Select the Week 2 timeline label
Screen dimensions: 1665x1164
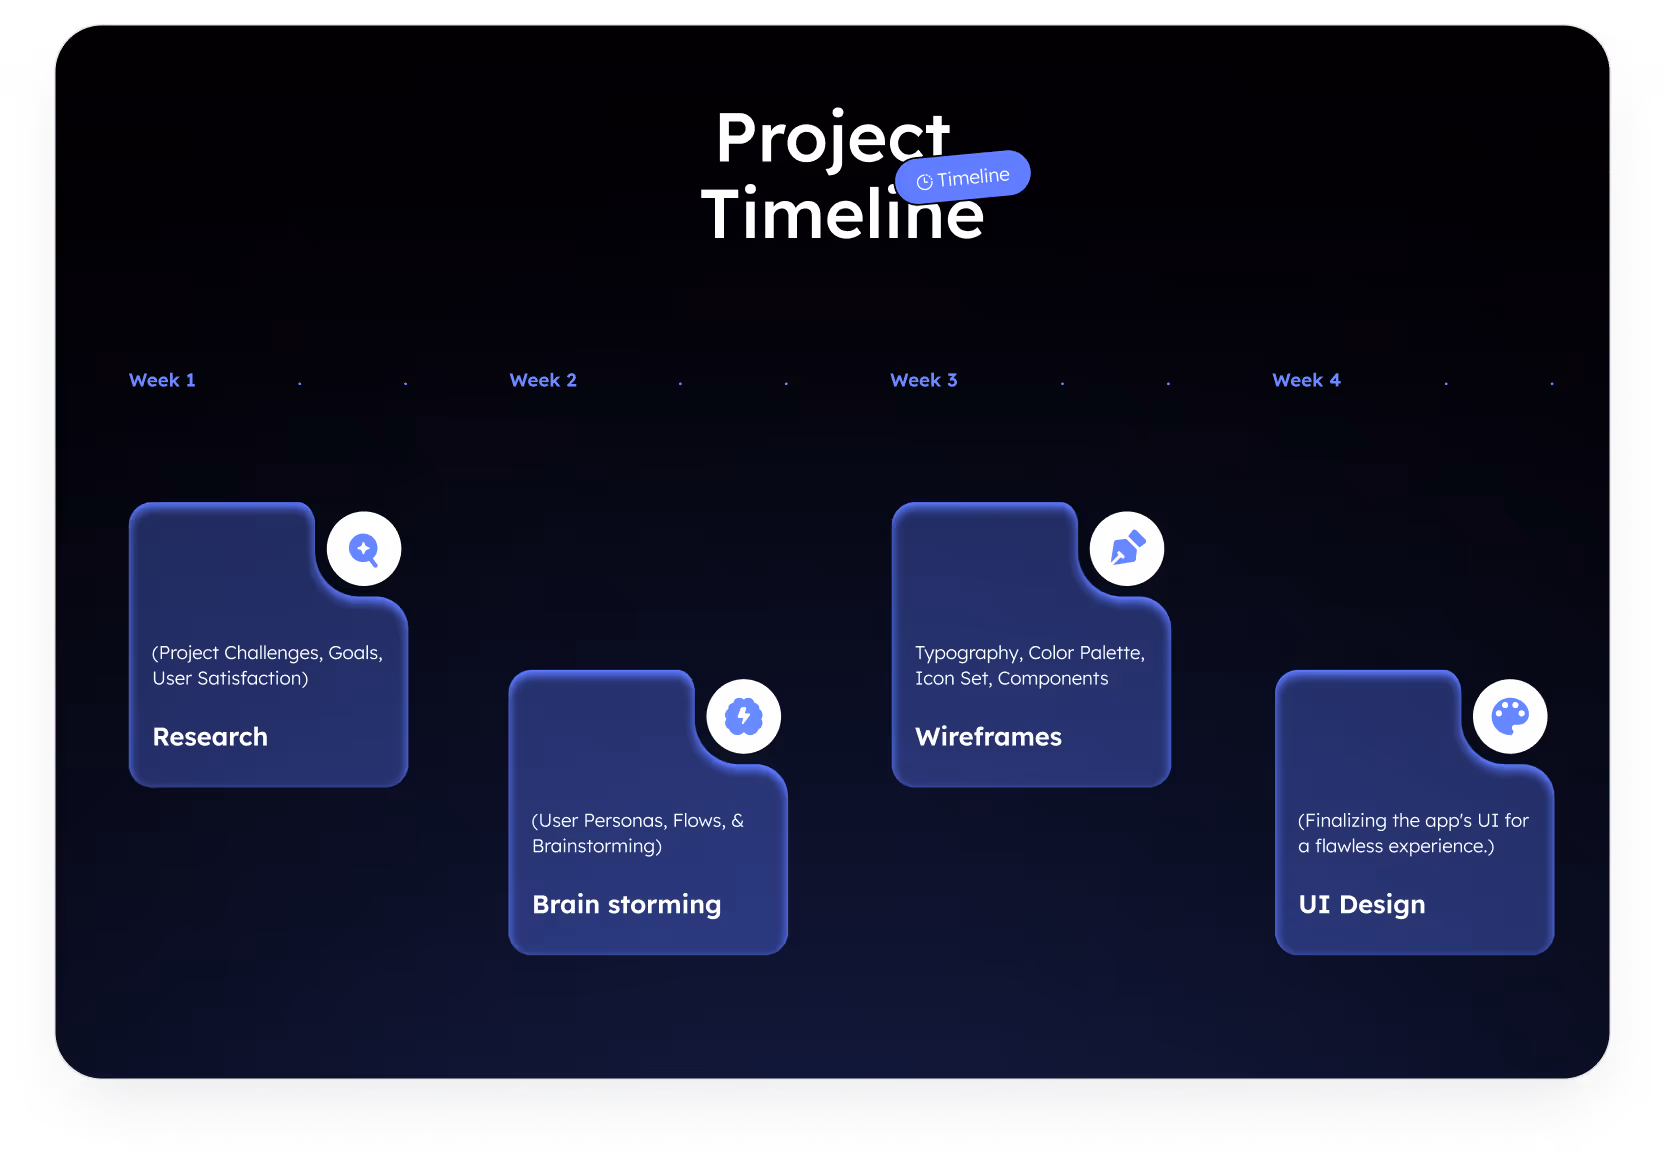pyautogui.click(x=543, y=380)
